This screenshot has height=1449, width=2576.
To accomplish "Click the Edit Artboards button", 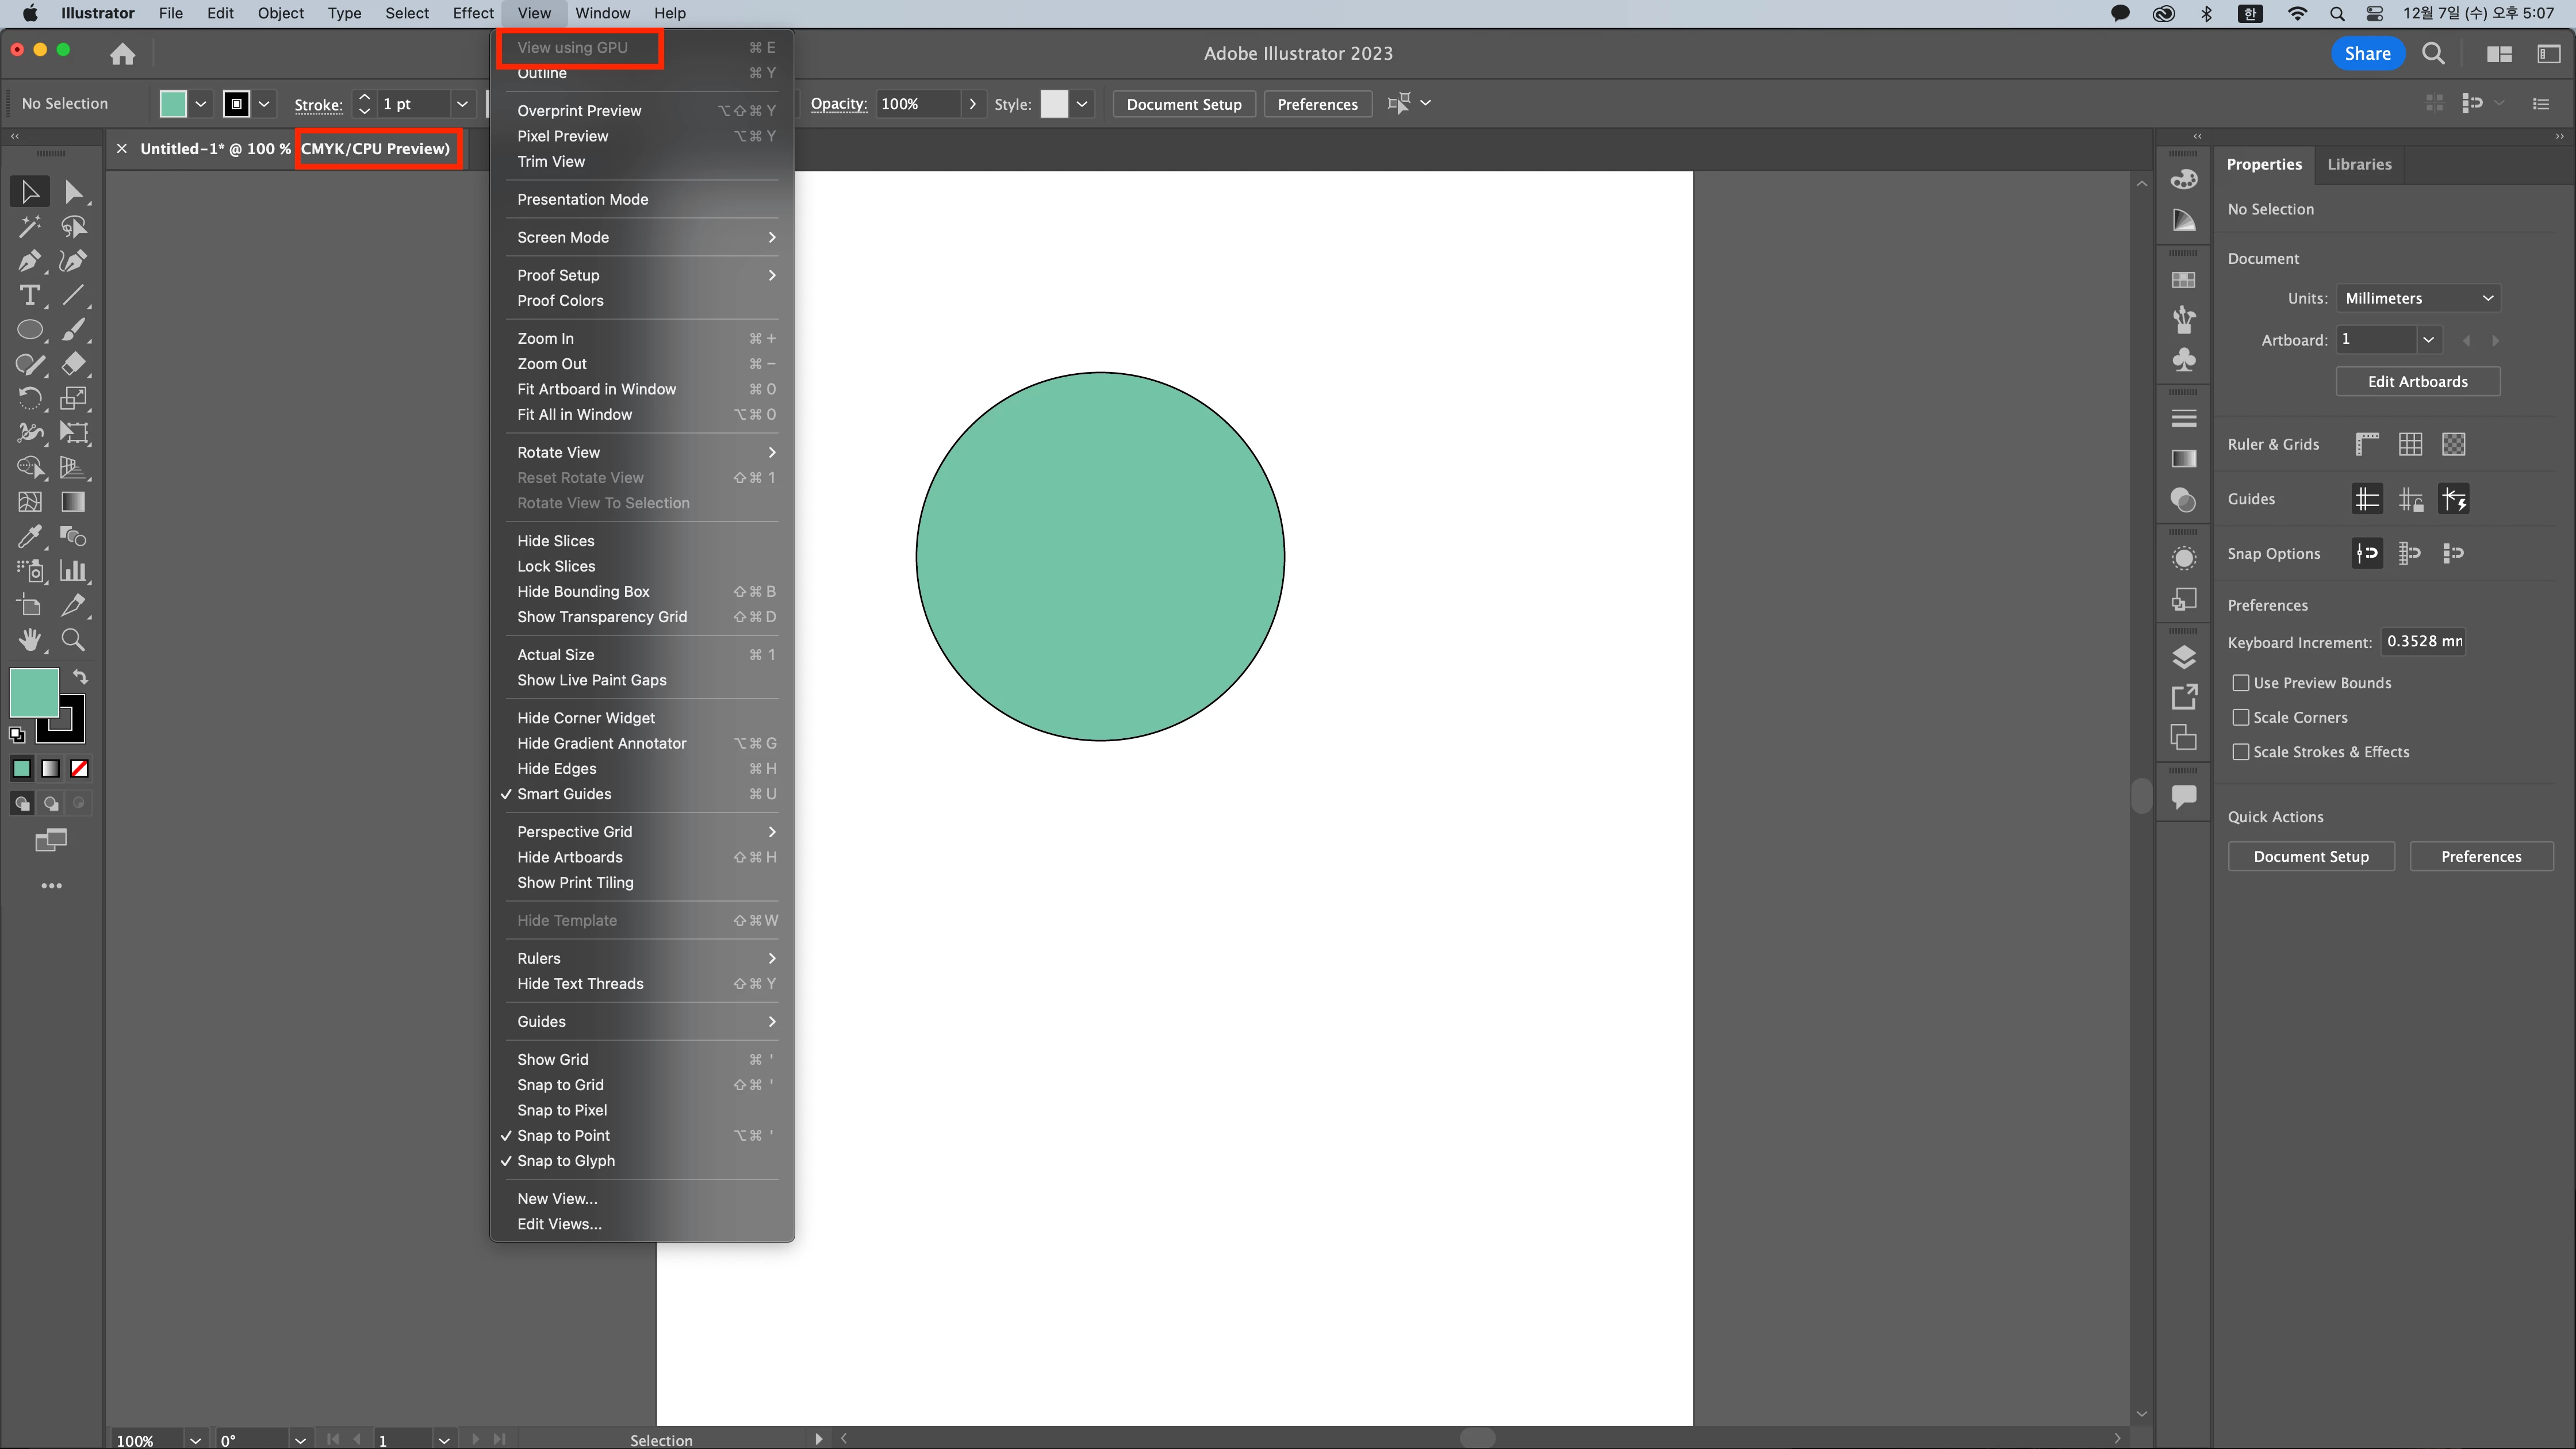I will [x=2417, y=382].
